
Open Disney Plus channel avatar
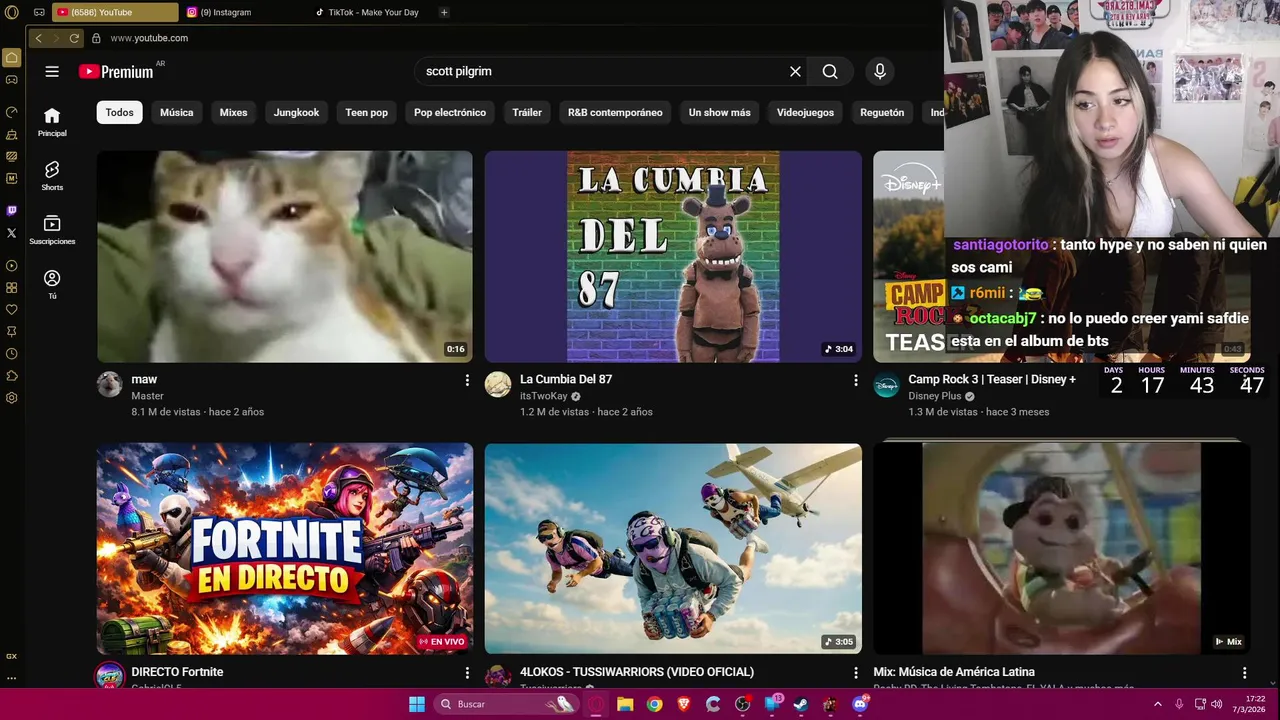[887, 385]
